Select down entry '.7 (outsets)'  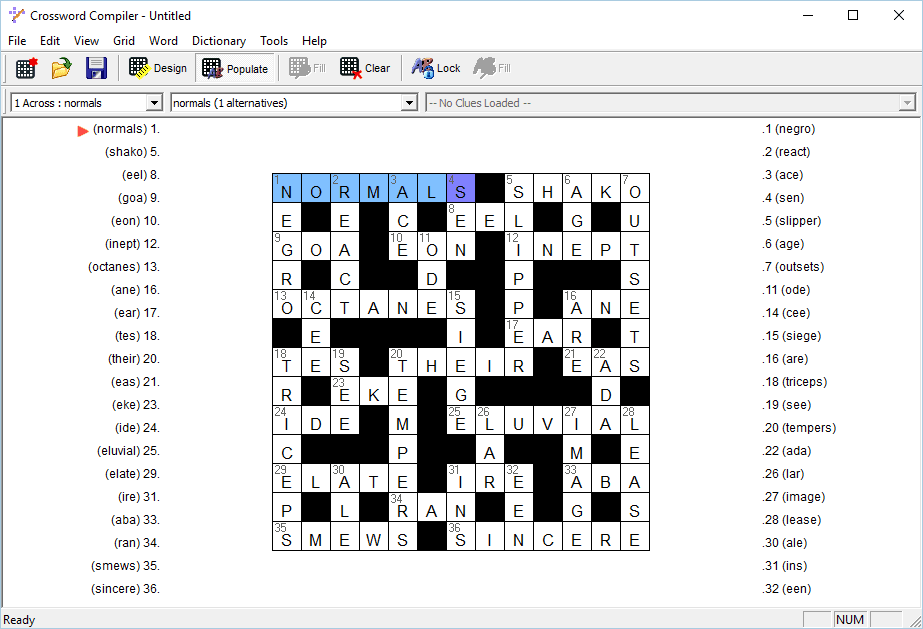[793, 267]
